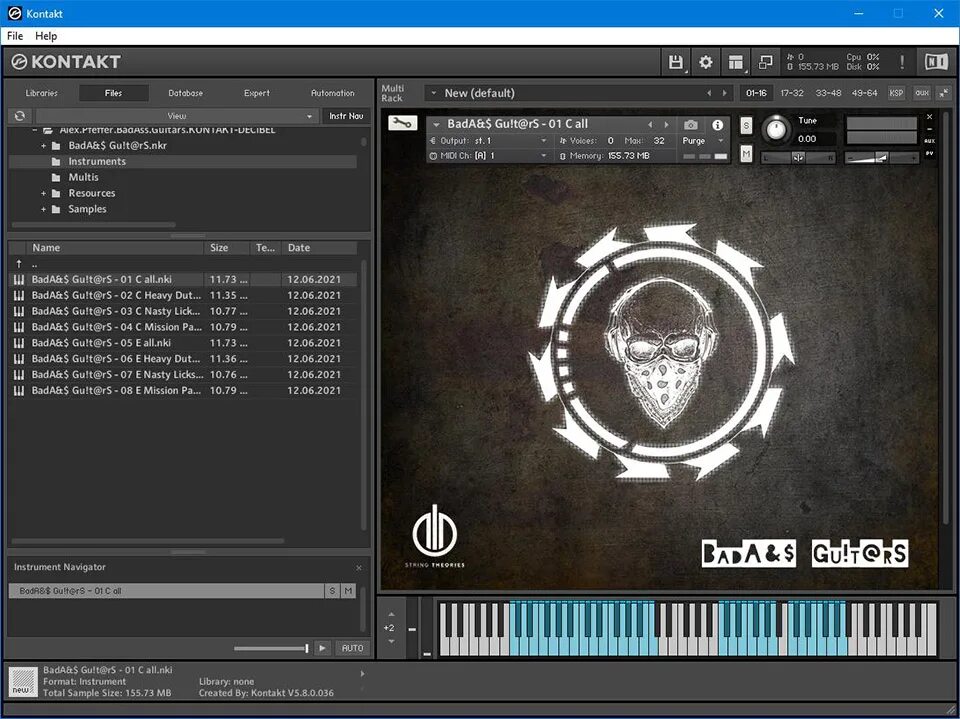The image size is (960, 719).
Task: Open the instrument name dropdown arrow
Action: (x=436, y=124)
